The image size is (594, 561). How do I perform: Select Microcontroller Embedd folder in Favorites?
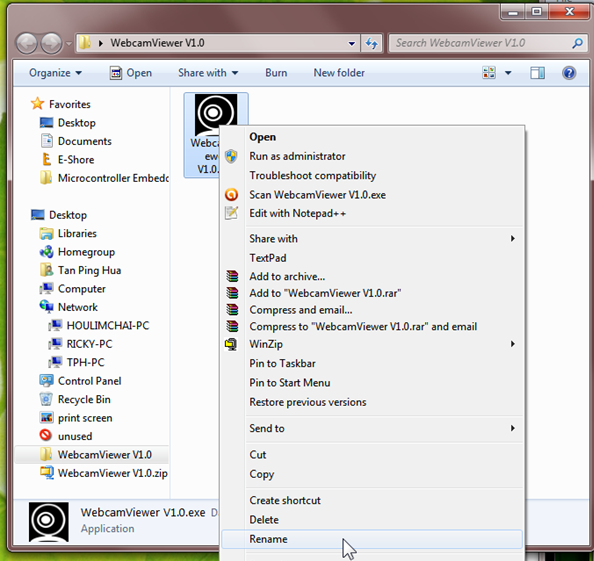coord(113,178)
